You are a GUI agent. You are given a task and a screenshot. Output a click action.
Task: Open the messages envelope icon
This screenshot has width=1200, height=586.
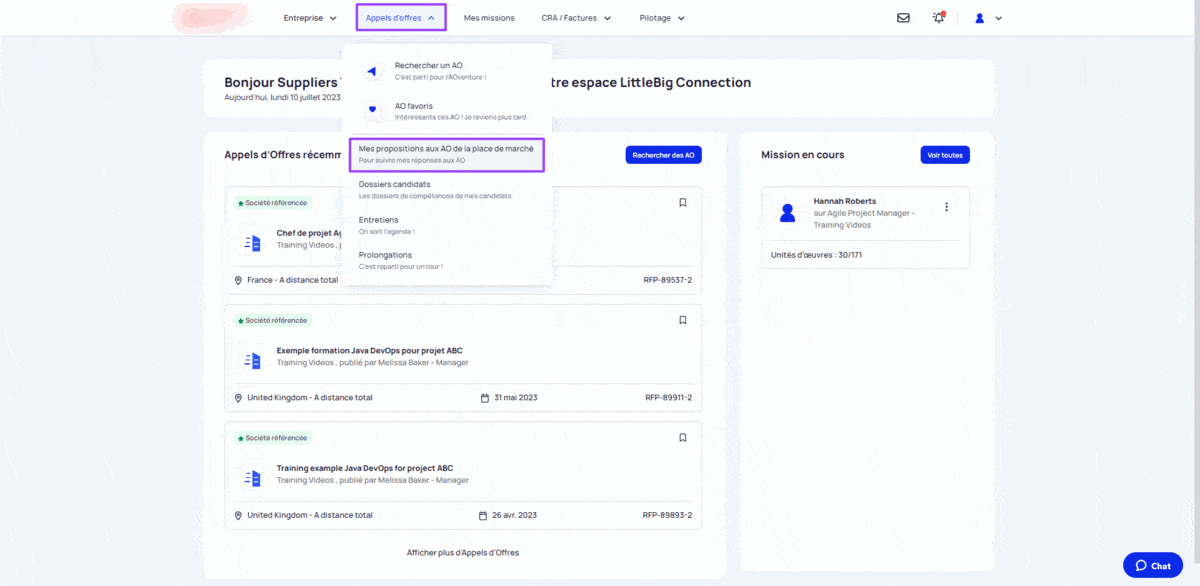coord(903,18)
